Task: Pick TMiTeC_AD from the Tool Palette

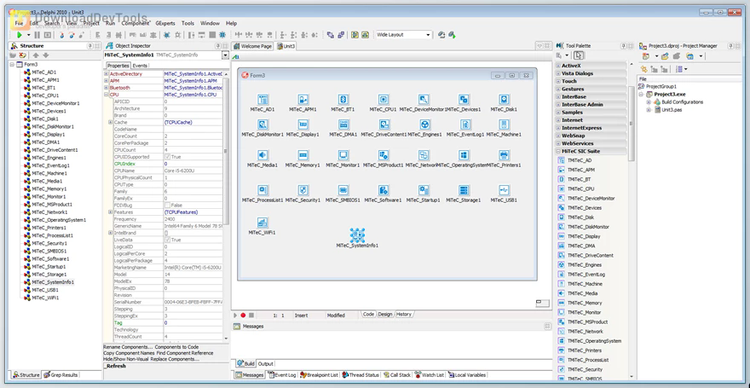Action: tap(579, 161)
